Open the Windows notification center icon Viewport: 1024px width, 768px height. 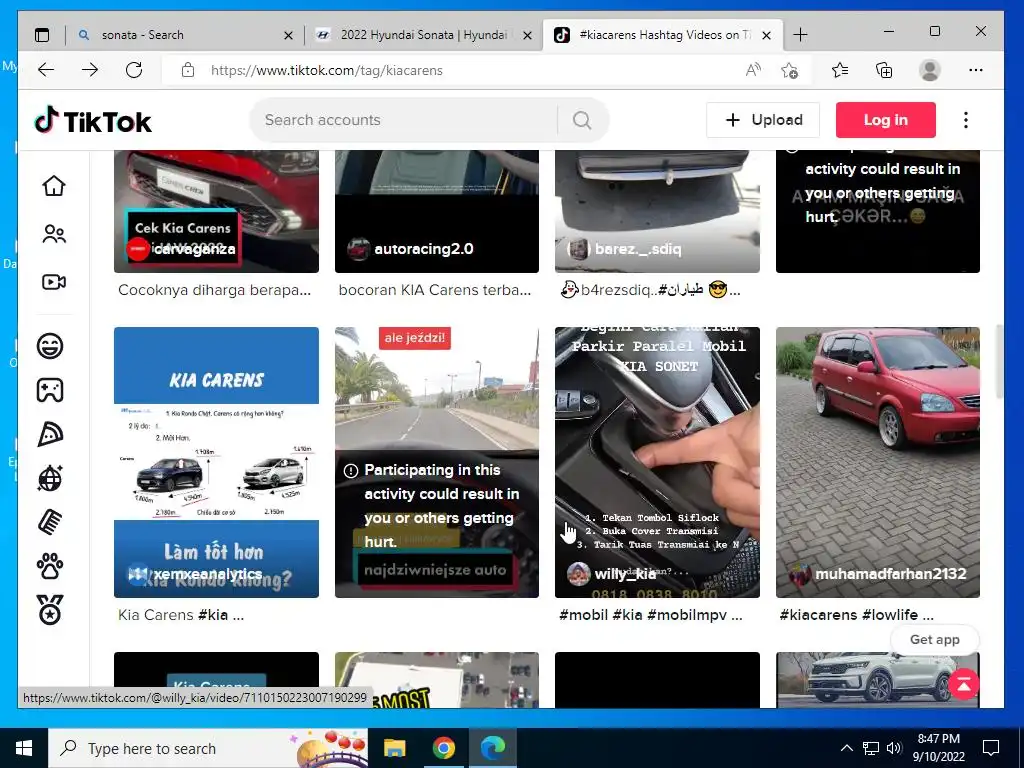pyautogui.click(x=991, y=748)
